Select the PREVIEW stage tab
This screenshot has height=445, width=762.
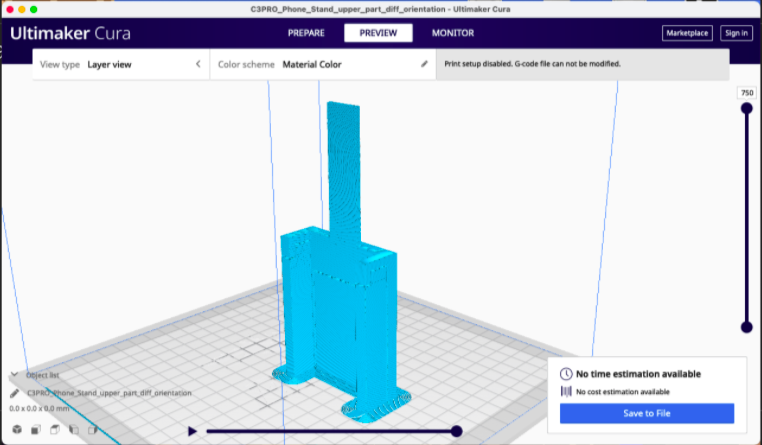(378, 33)
